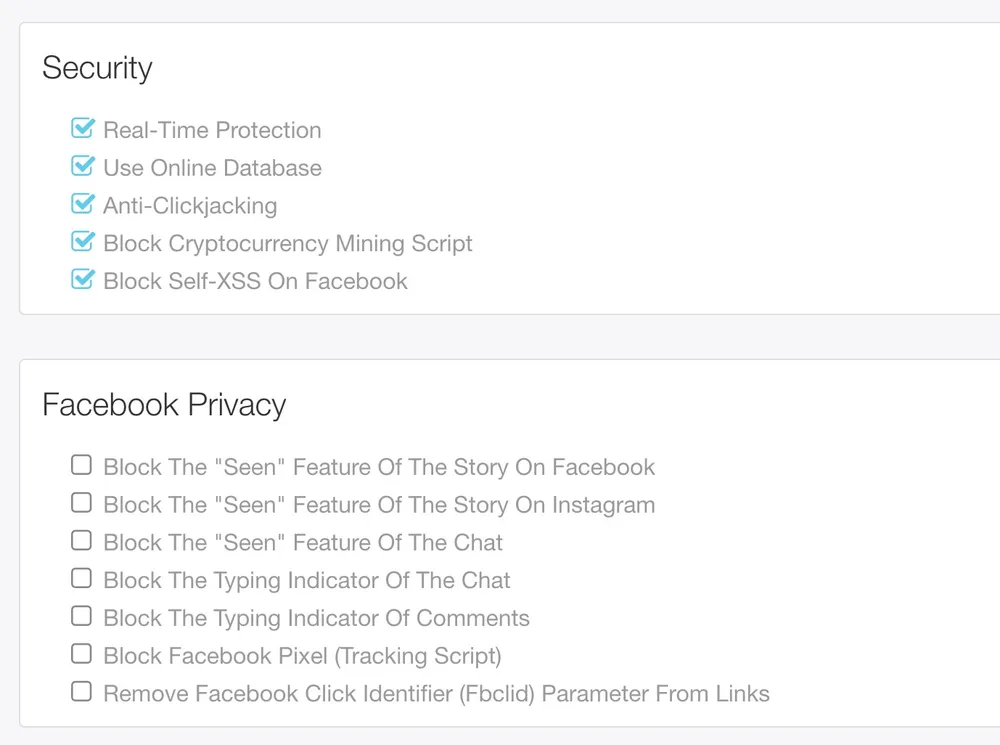Check Block The Seen Feature Of Chat

pyautogui.click(x=81, y=541)
